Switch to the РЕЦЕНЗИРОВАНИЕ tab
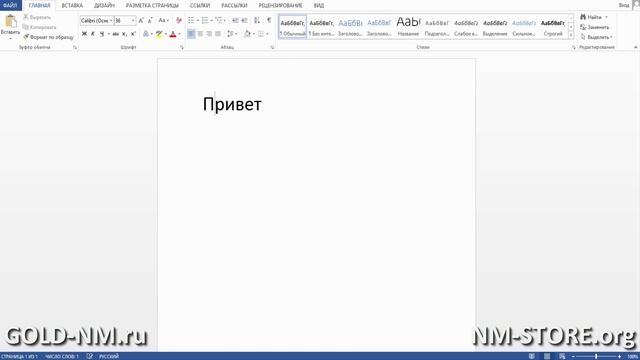The image size is (640, 360). pyautogui.click(x=280, y=5)
